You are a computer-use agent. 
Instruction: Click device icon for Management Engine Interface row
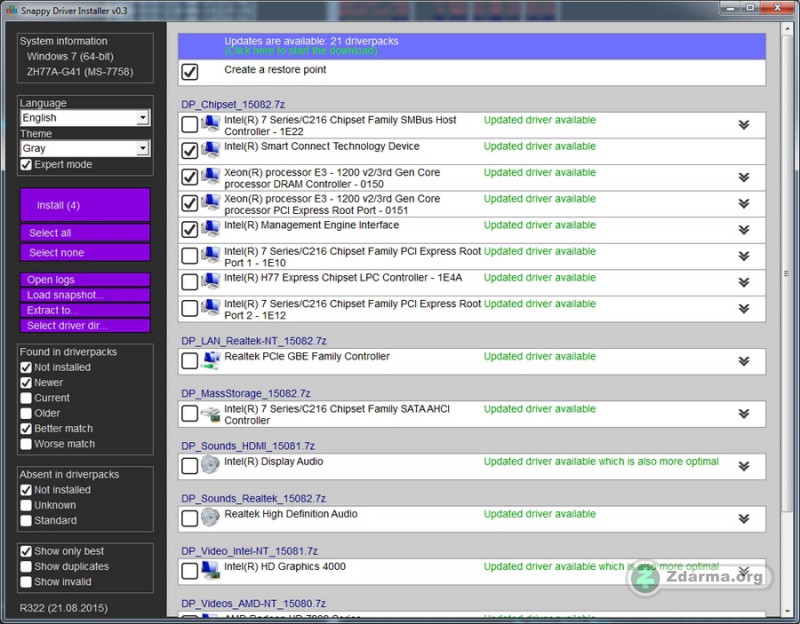click(210, 229)
